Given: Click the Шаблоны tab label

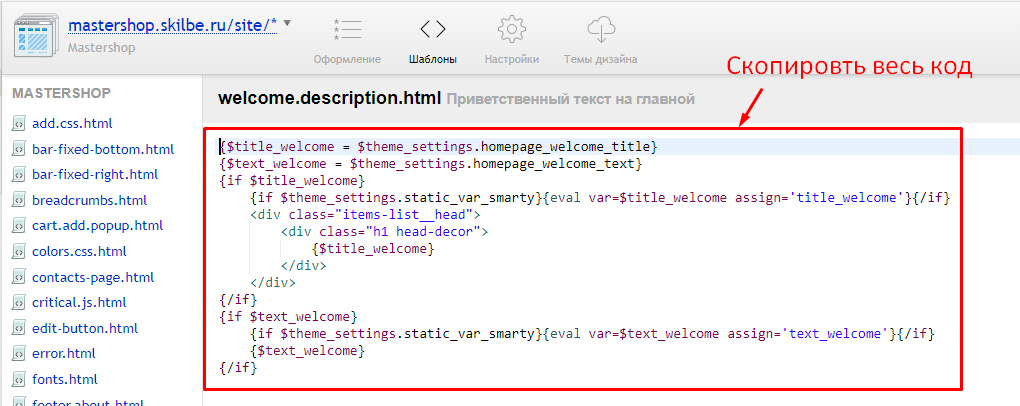Looking at the screenshot, I should [x=432, y=59].
